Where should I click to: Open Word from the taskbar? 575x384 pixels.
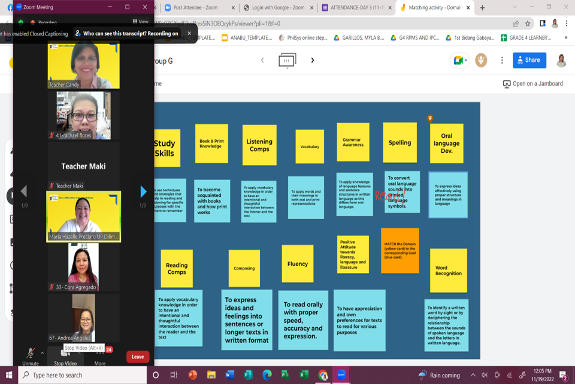[x=230, y=375]
